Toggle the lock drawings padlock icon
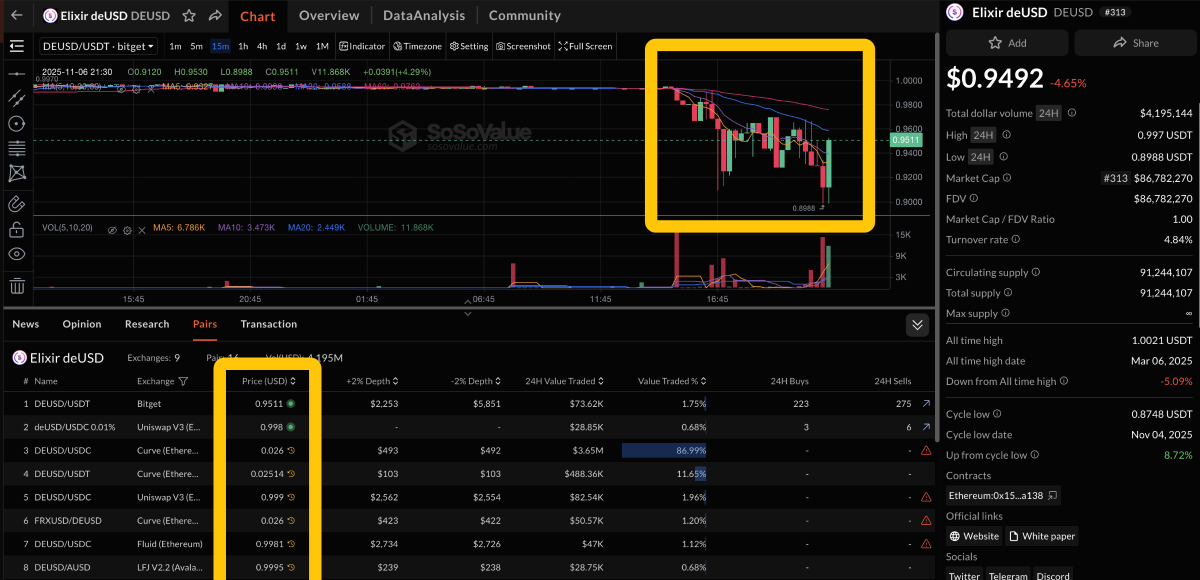The width and height of the screenshot is (1200, 580). pyautogui.click(x=16, y=229)
